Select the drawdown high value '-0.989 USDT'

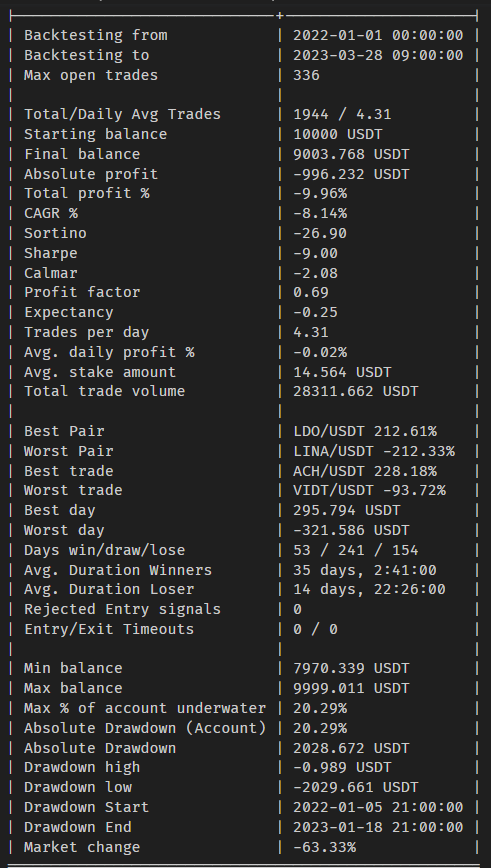point(342,768)
